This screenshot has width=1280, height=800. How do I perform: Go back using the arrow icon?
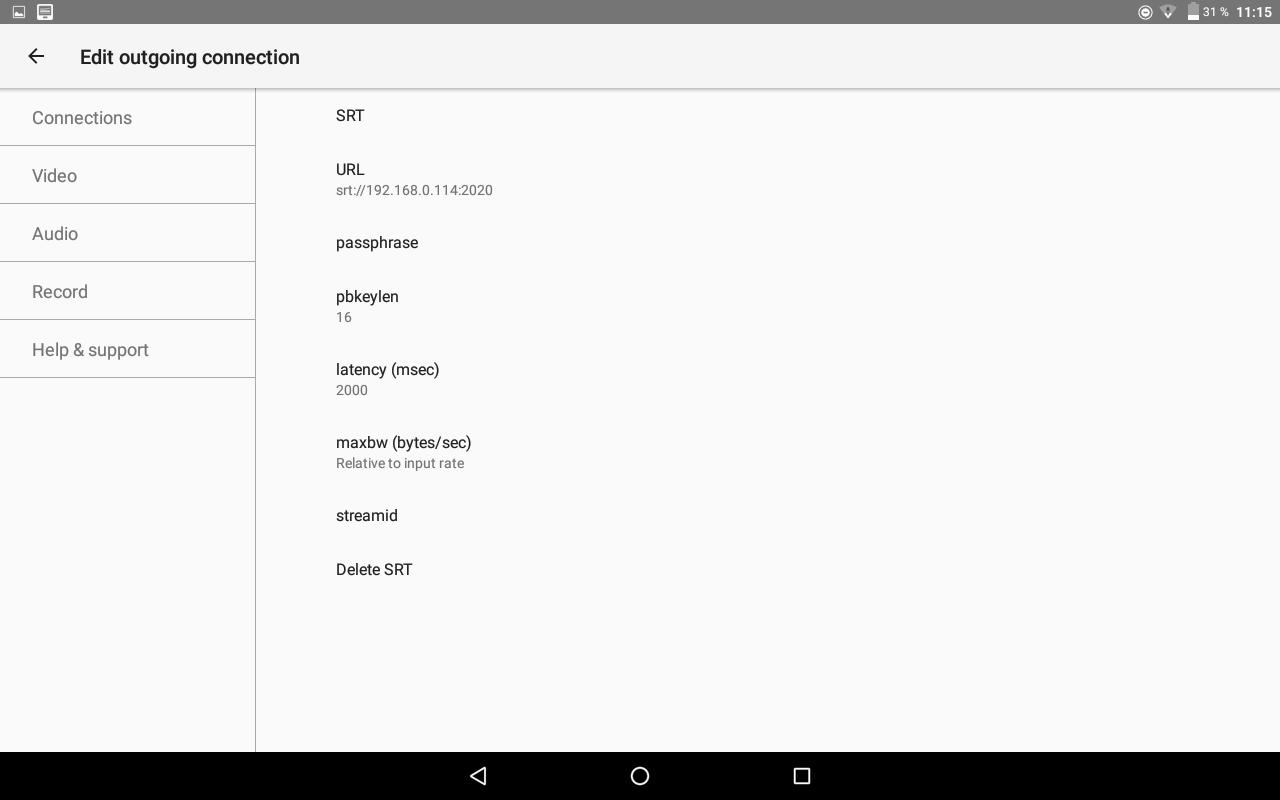coord(36,57)
